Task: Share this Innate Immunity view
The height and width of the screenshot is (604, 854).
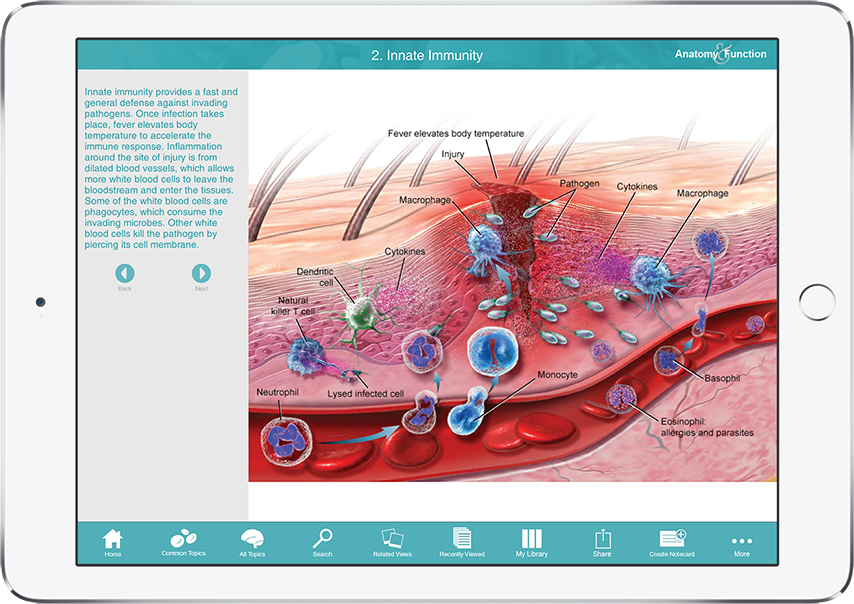Action: coord(601,540)
